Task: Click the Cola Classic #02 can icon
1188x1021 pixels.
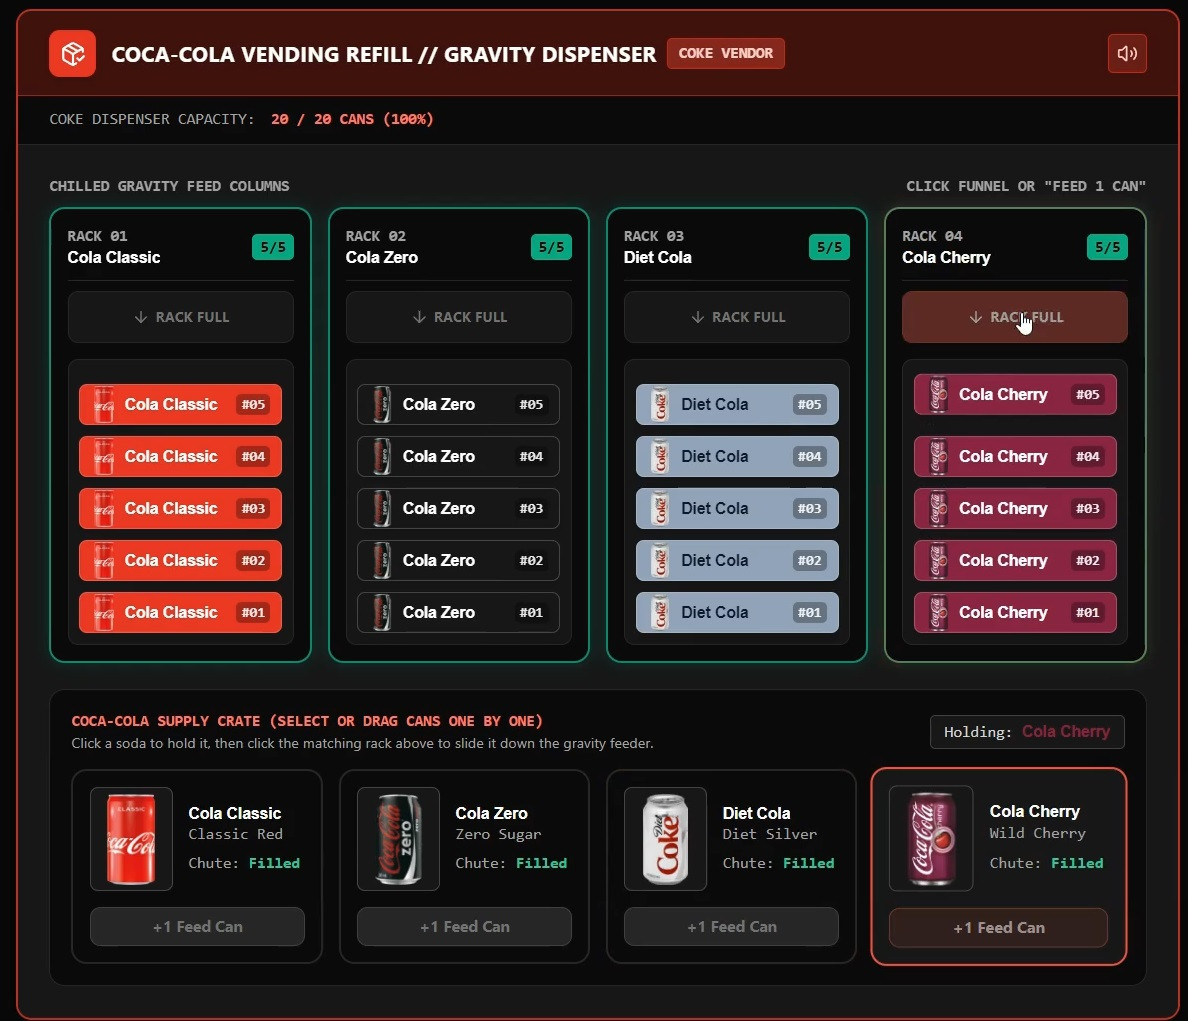Action: 104,560
